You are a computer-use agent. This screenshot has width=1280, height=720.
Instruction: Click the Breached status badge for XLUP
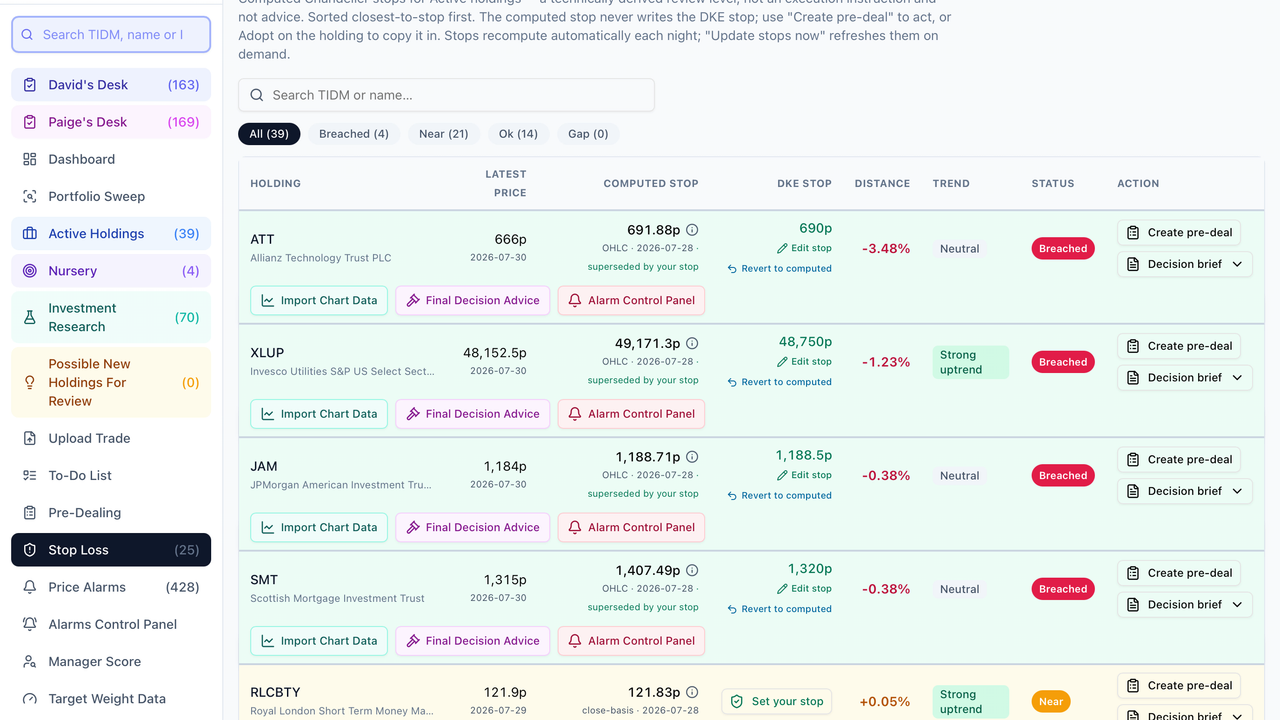[1063, 362]
